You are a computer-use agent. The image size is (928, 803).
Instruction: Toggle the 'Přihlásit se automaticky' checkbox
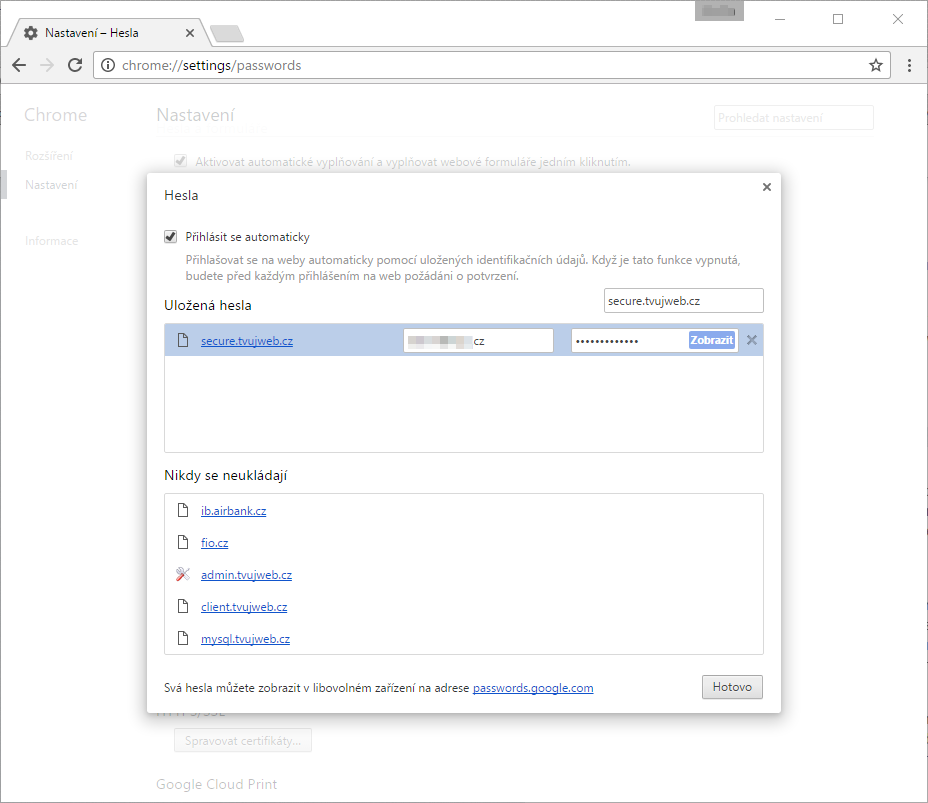pyautogui.click(x=171, y=237)
